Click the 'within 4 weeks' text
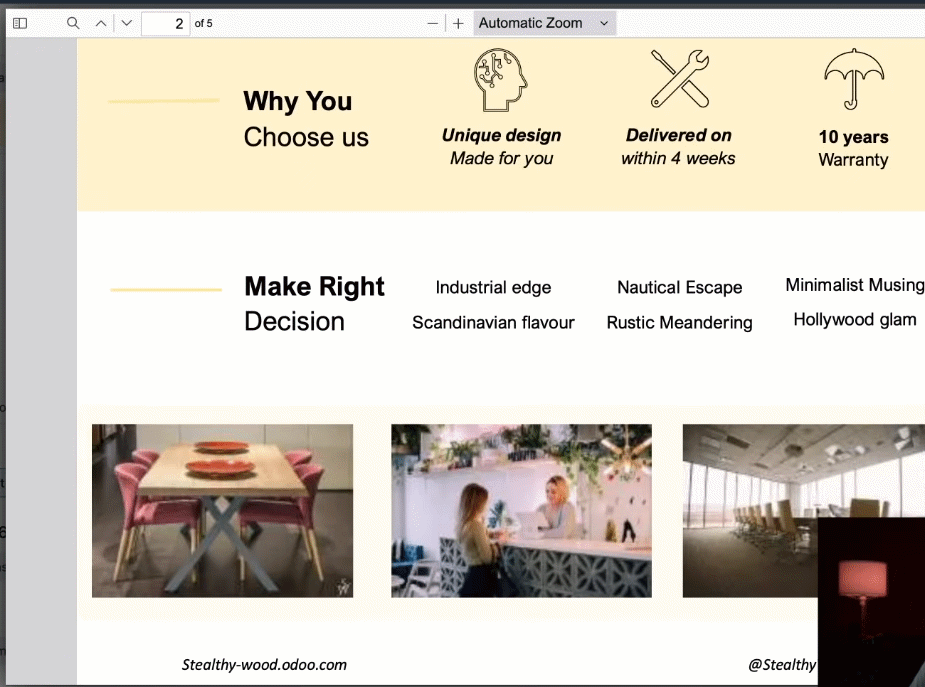The image size is (925, 687). [678, 158]
